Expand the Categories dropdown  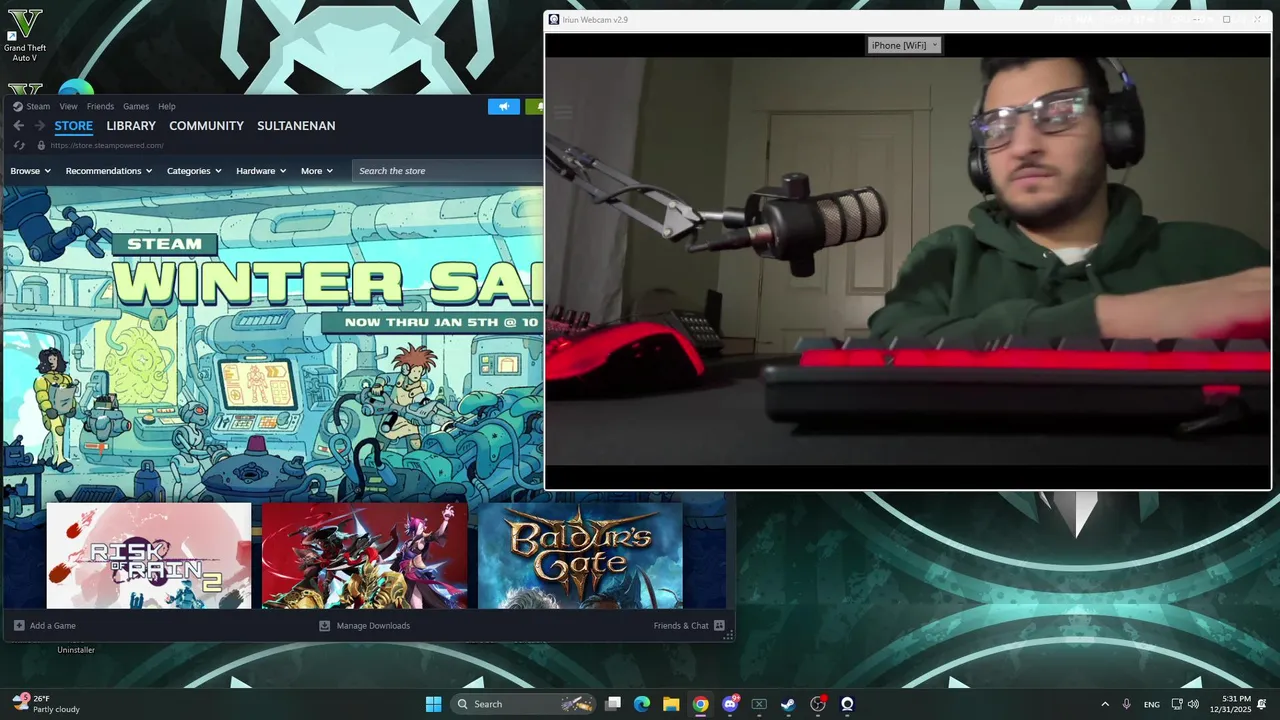194,171
